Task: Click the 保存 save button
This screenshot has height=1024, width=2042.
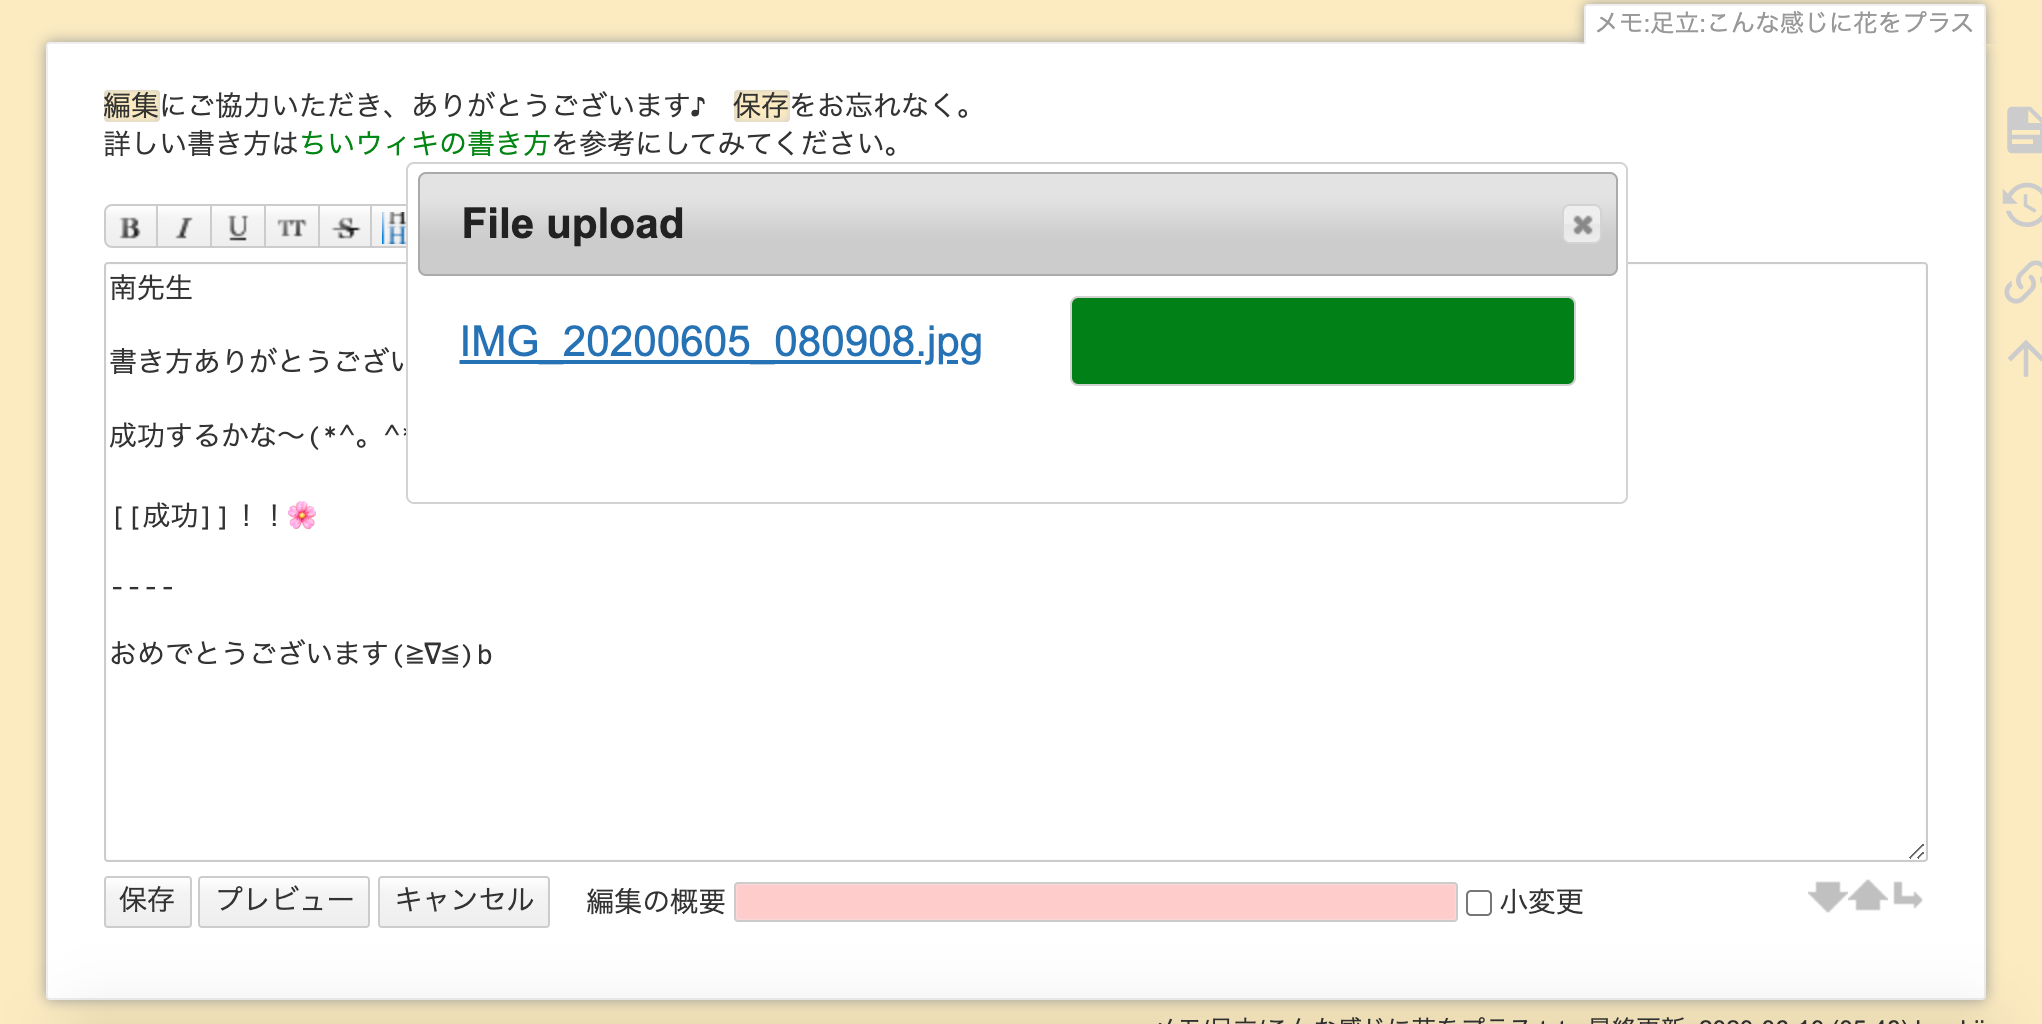Action: [147, 901]
